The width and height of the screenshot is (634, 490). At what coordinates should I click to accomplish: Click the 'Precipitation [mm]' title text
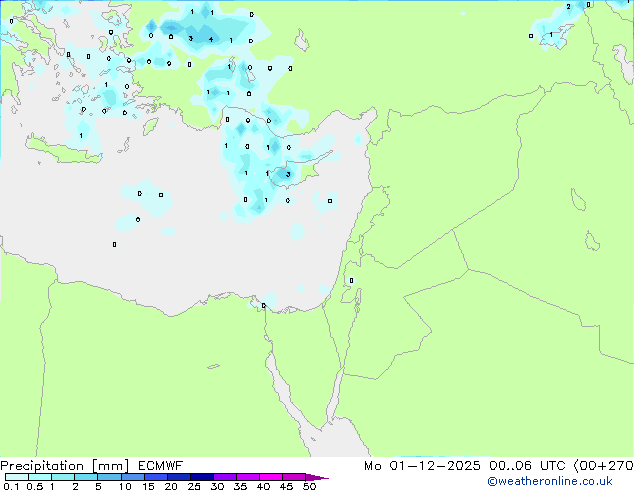tap(65, 466)
